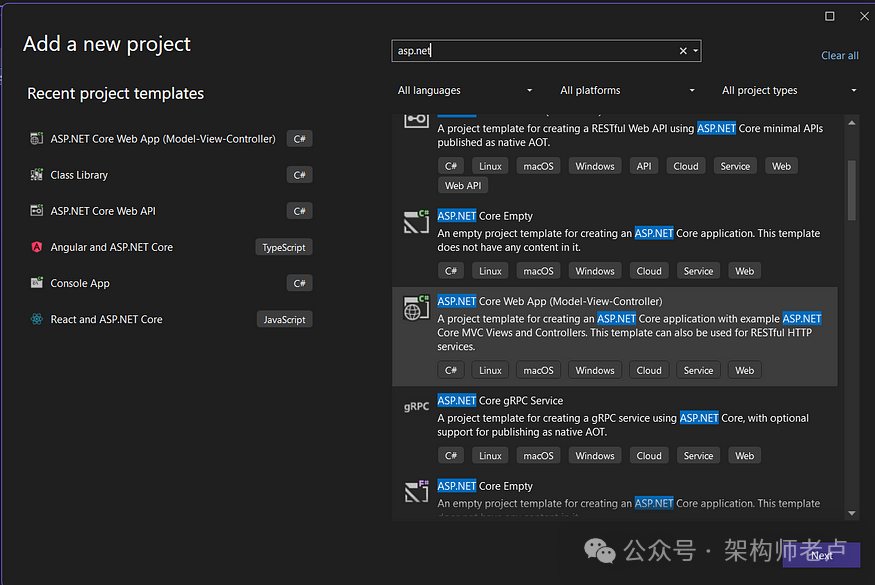Click the Angular and ASP.NET Core icon

36,247
